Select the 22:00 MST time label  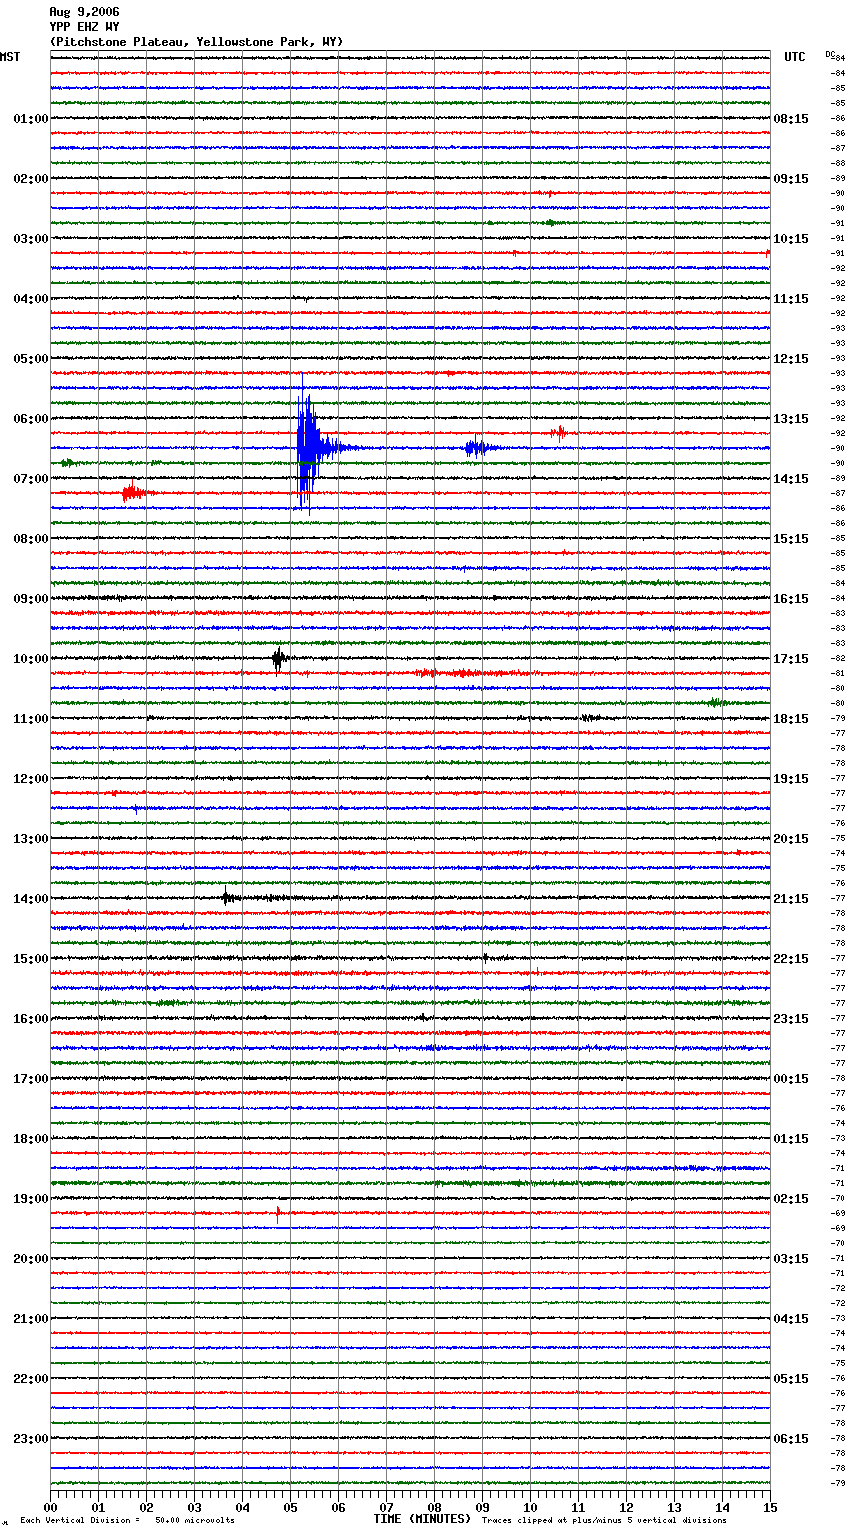[x=31, y=1379]
